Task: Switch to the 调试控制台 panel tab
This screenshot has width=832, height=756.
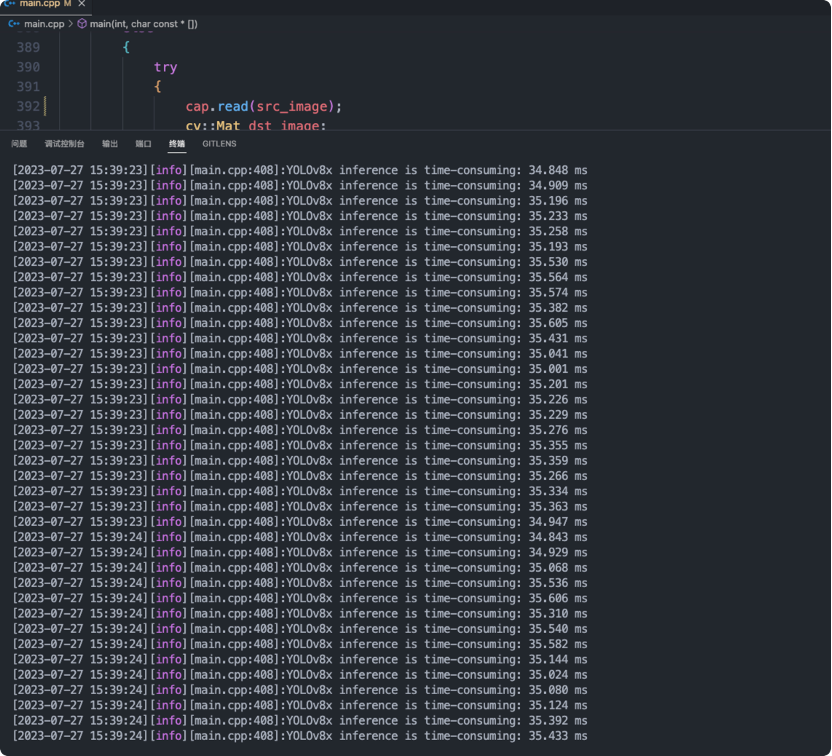Action: (64, 144)
